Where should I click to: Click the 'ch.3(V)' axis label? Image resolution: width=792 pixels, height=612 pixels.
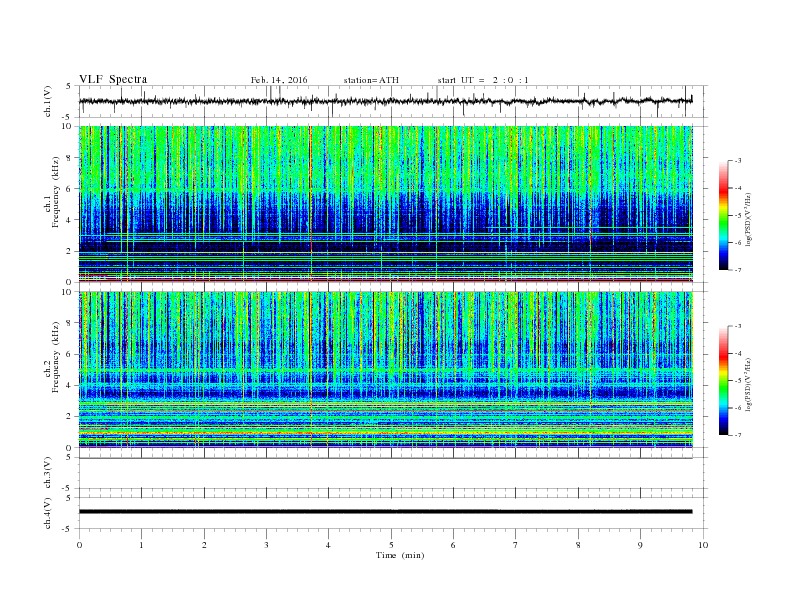[48, 473]
